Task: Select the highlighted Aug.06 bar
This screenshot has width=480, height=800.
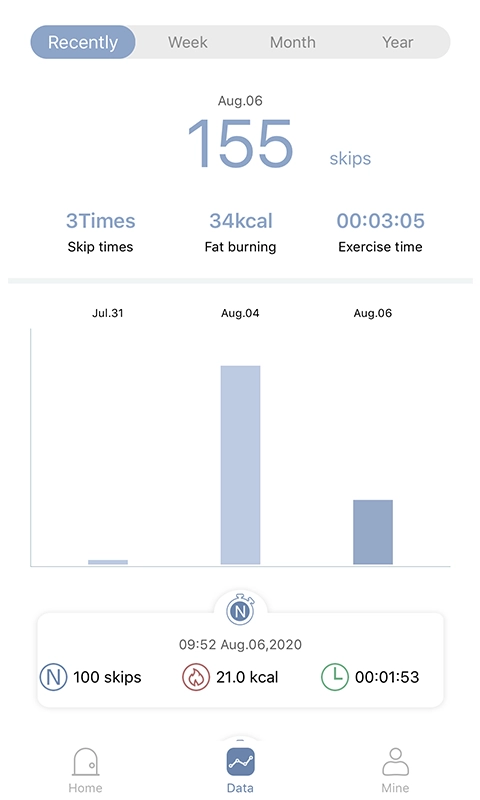Action: pos(373,532)
